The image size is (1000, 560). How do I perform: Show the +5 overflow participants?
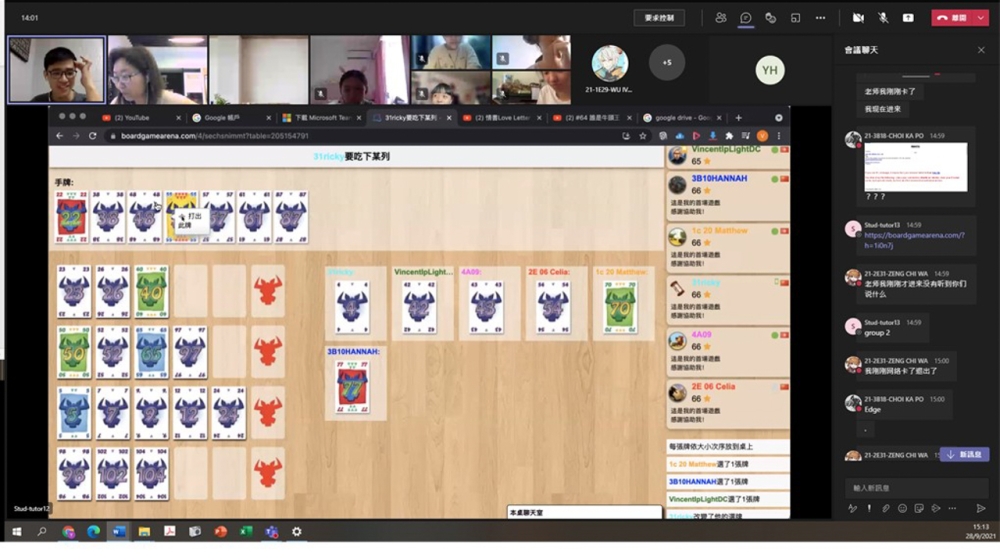[x=666, y=63]
